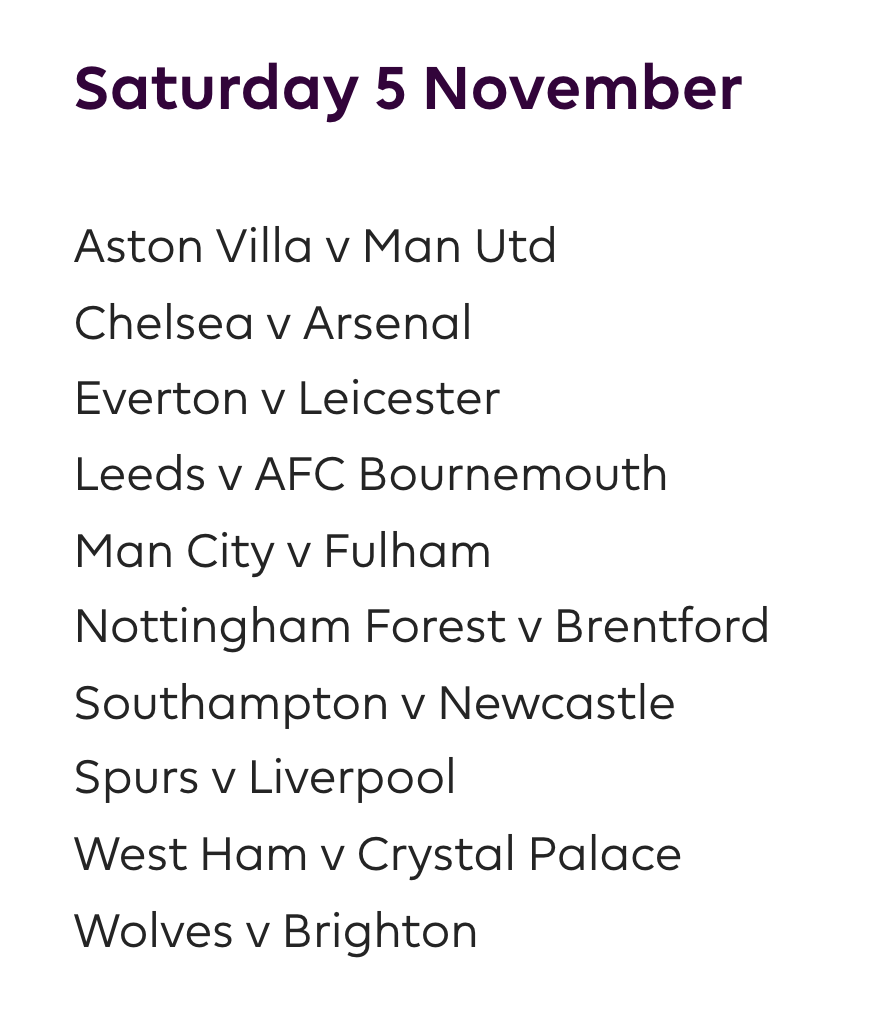
Task: Click the Man Utd team name
Action: pyautogui.click(x=459, y=247)
